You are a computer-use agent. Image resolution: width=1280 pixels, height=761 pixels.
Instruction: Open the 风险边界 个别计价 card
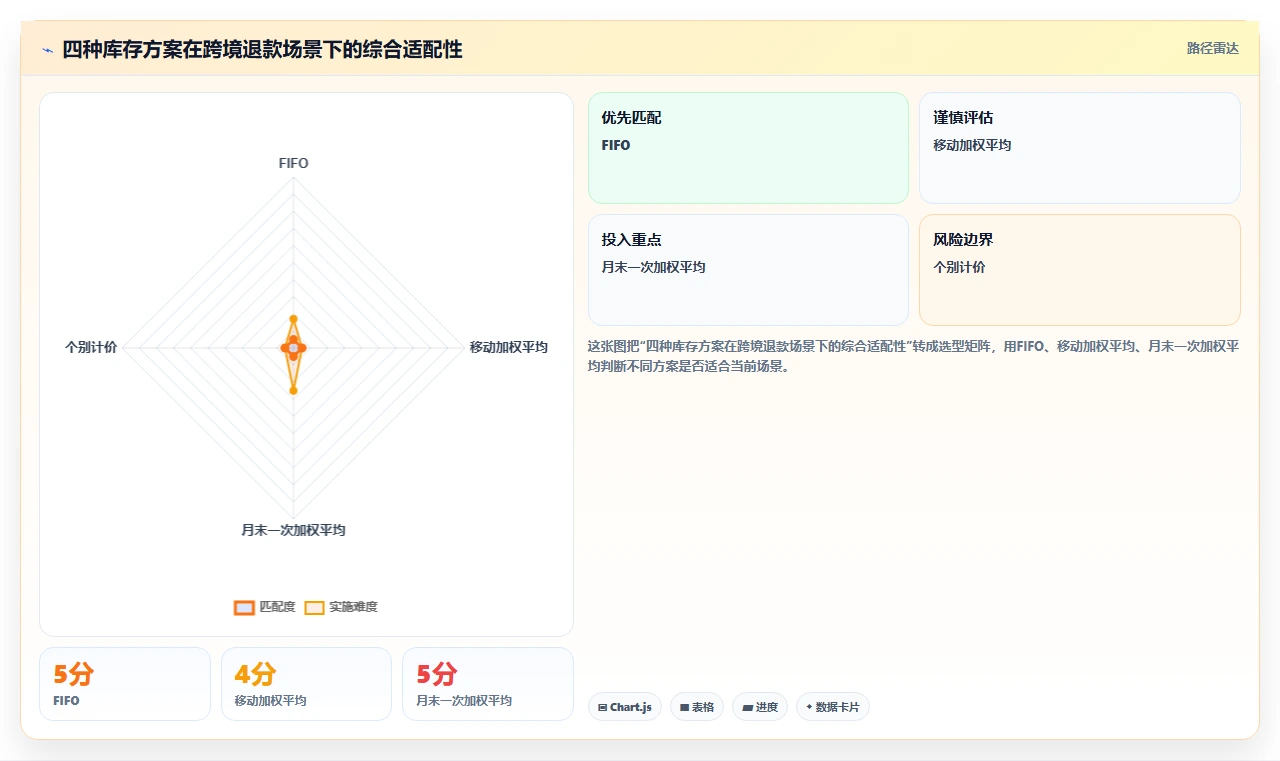pyautogui.click(x=1080, y=270)
